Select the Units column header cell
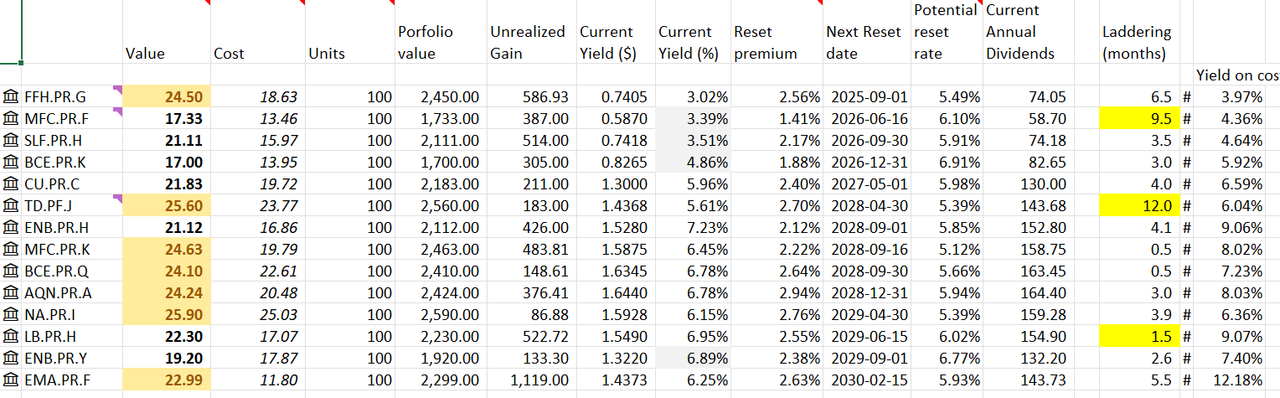The image size is (1280, 398). pos(349,33)
